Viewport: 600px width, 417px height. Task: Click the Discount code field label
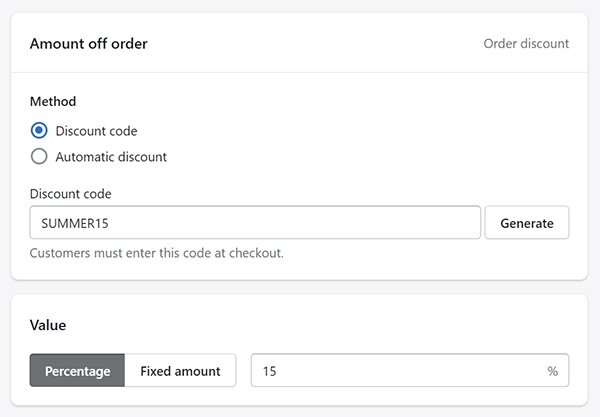coord(70,194)
